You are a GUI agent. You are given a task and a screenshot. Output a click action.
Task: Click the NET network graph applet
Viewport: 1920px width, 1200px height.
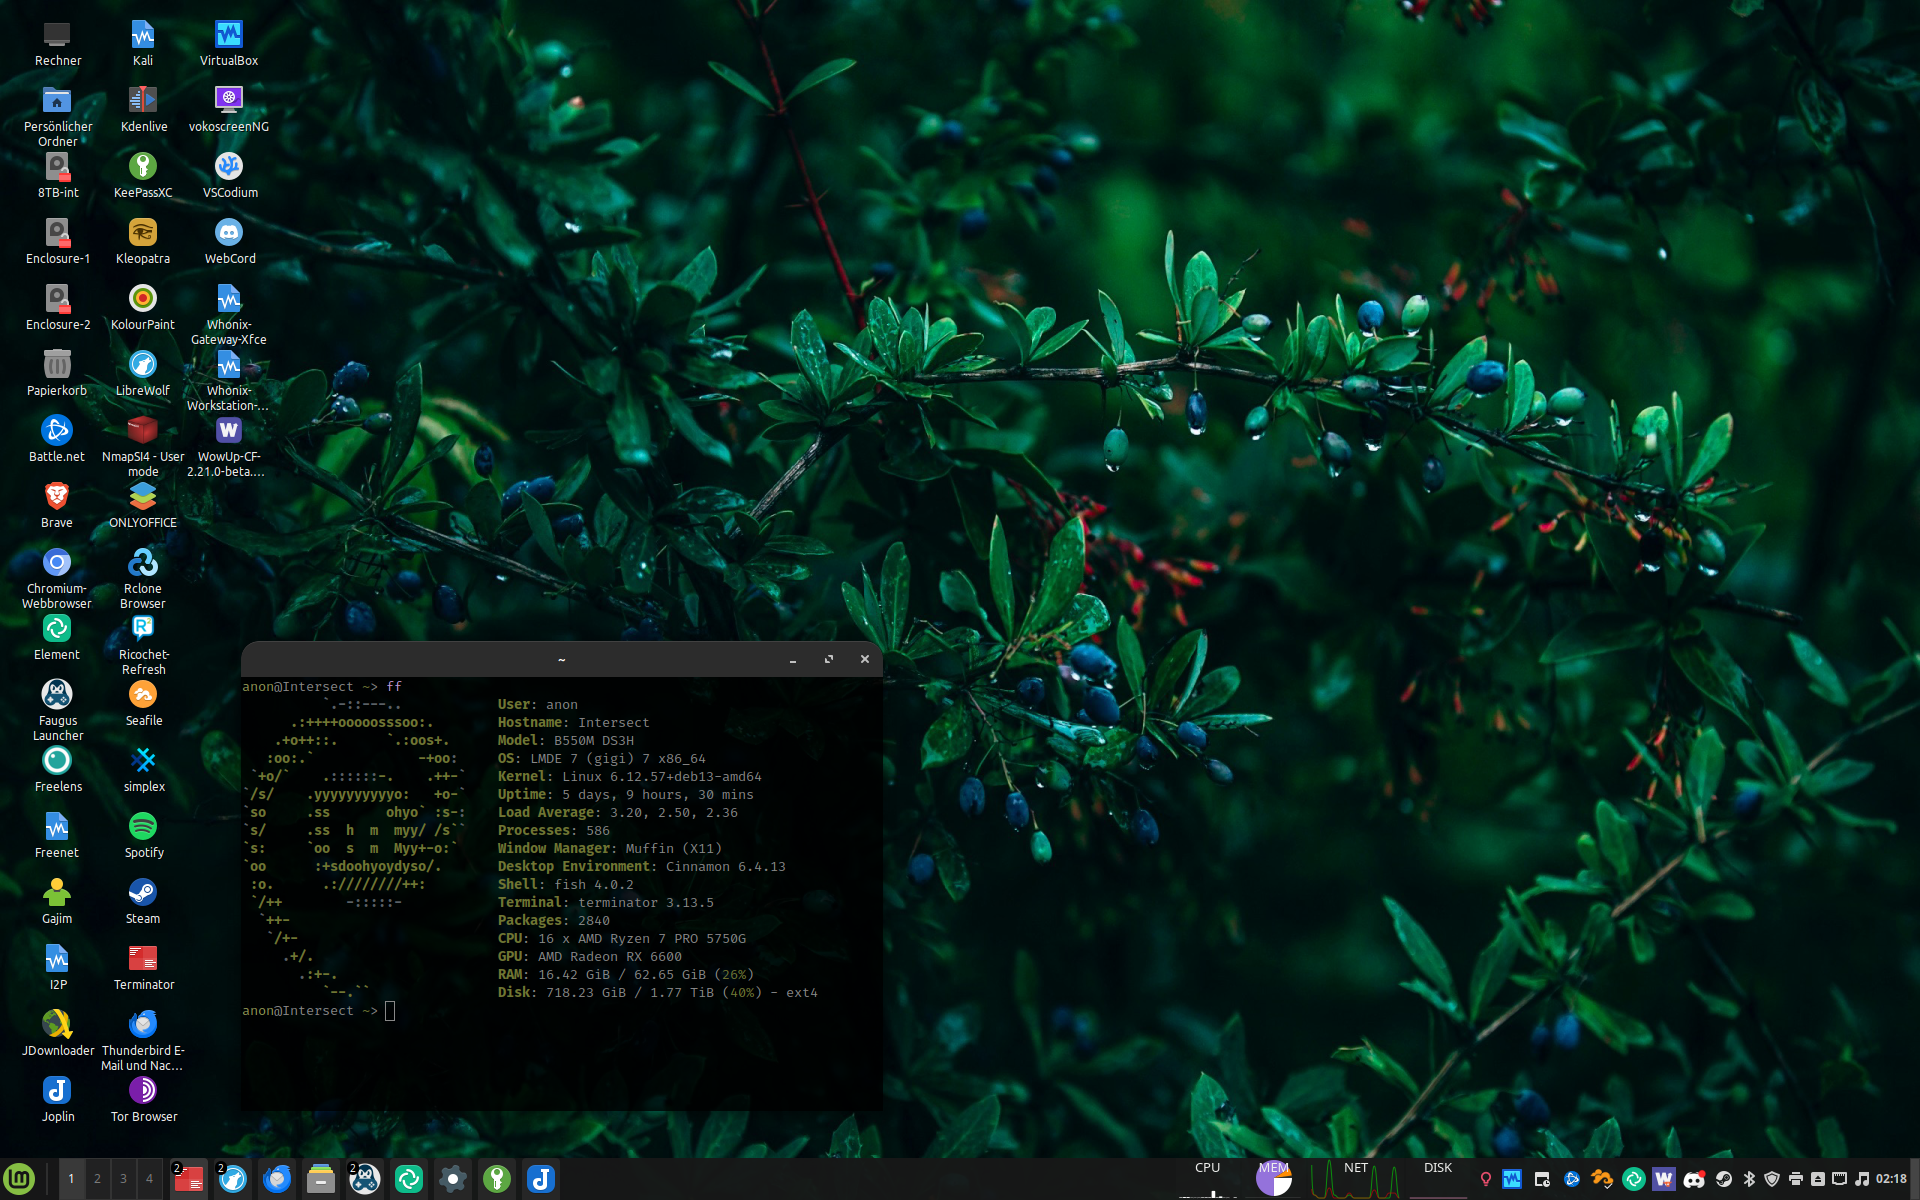1355,1179
